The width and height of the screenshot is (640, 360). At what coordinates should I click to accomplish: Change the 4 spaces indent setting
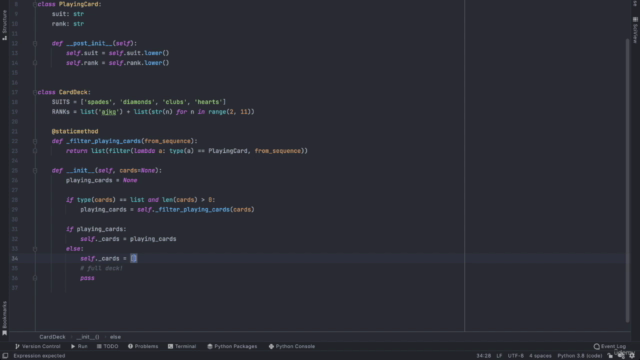click(540, 356)
